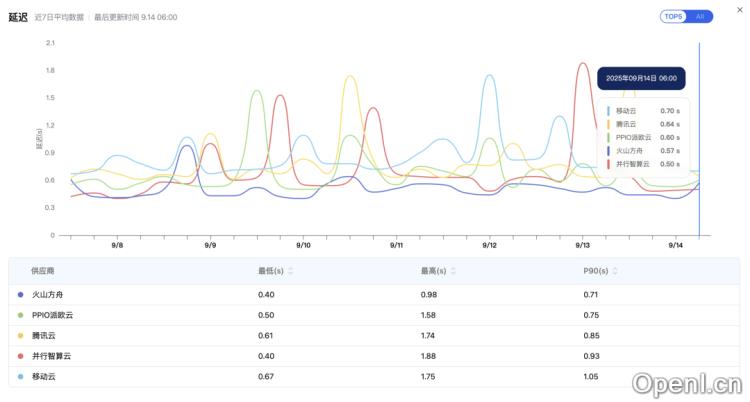Screen dimensions: 750x402
Task: Switch the toggle to All
Action: pyautogui.click(x=699, y=17)
